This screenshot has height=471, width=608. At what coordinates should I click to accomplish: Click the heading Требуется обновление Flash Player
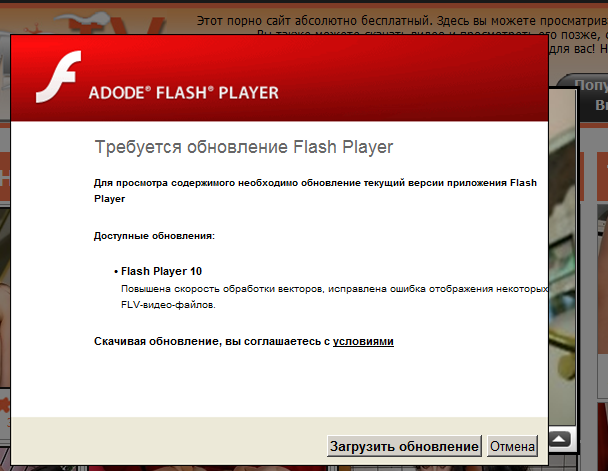click(x=244, y=147)
